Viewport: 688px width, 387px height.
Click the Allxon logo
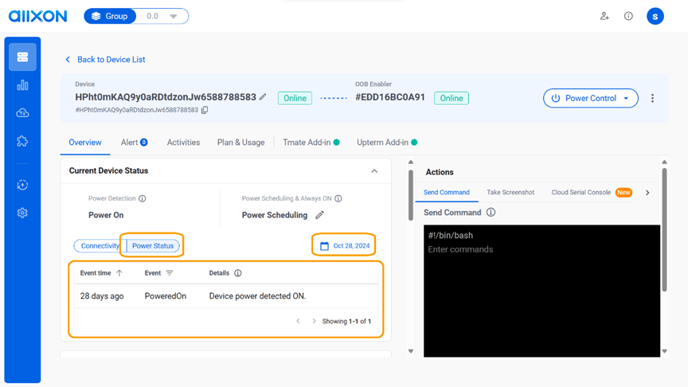(x=38, y=16)
